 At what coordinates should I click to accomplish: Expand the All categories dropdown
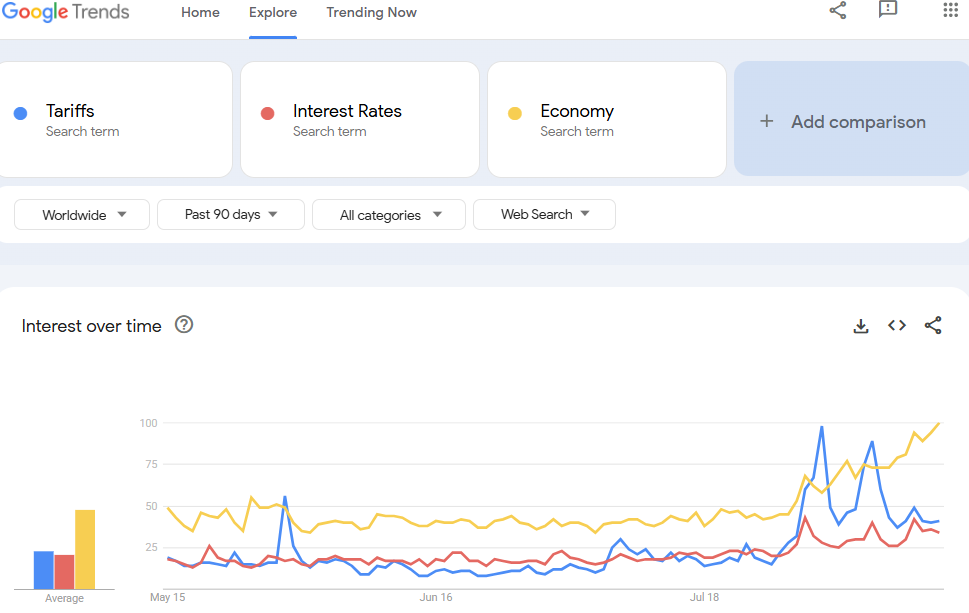[389, 214]
